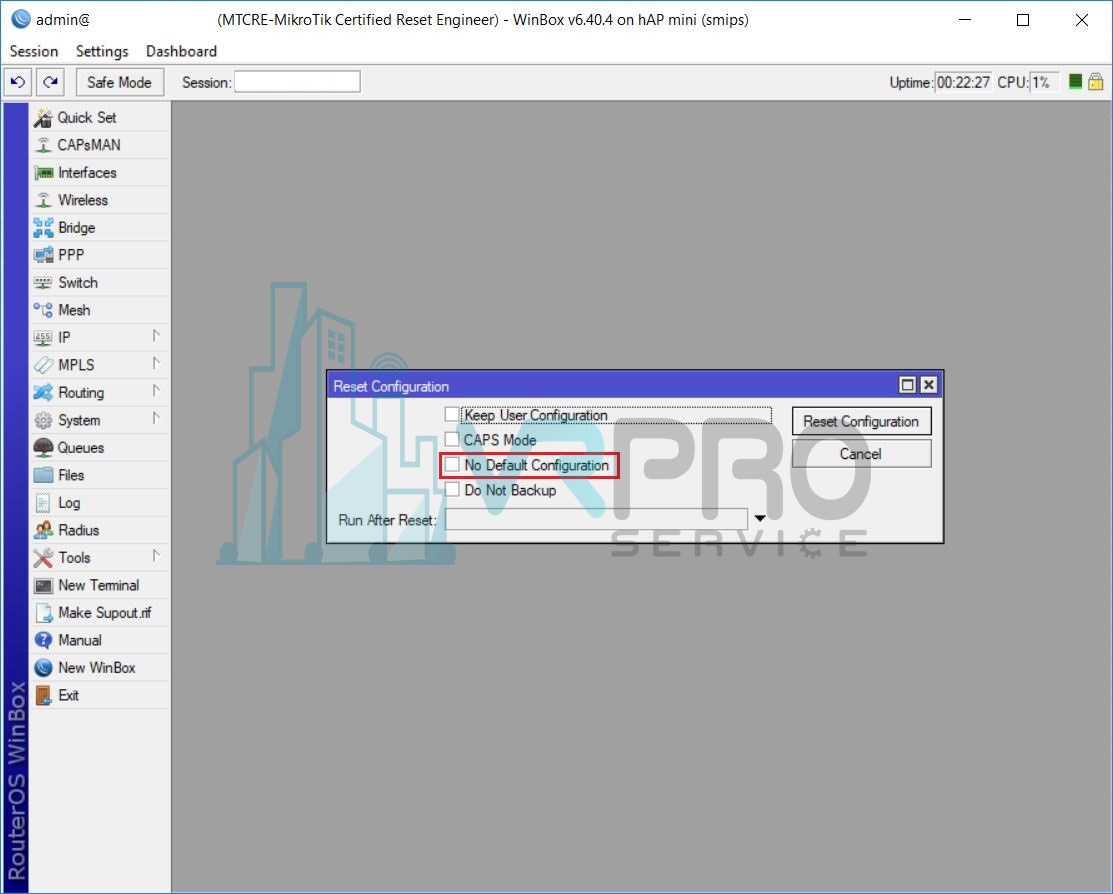Expand the MPLS submenu arrow
Viewport: 1113px width, 894px height.
(156, 364)
